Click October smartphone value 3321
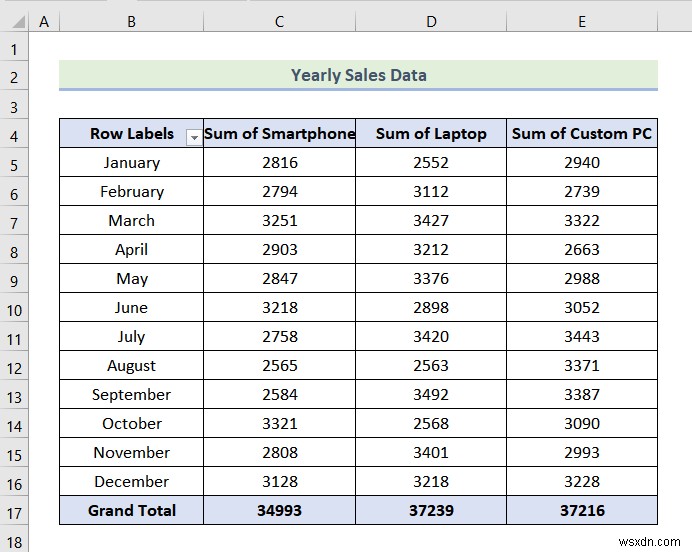 click(279, 423)
